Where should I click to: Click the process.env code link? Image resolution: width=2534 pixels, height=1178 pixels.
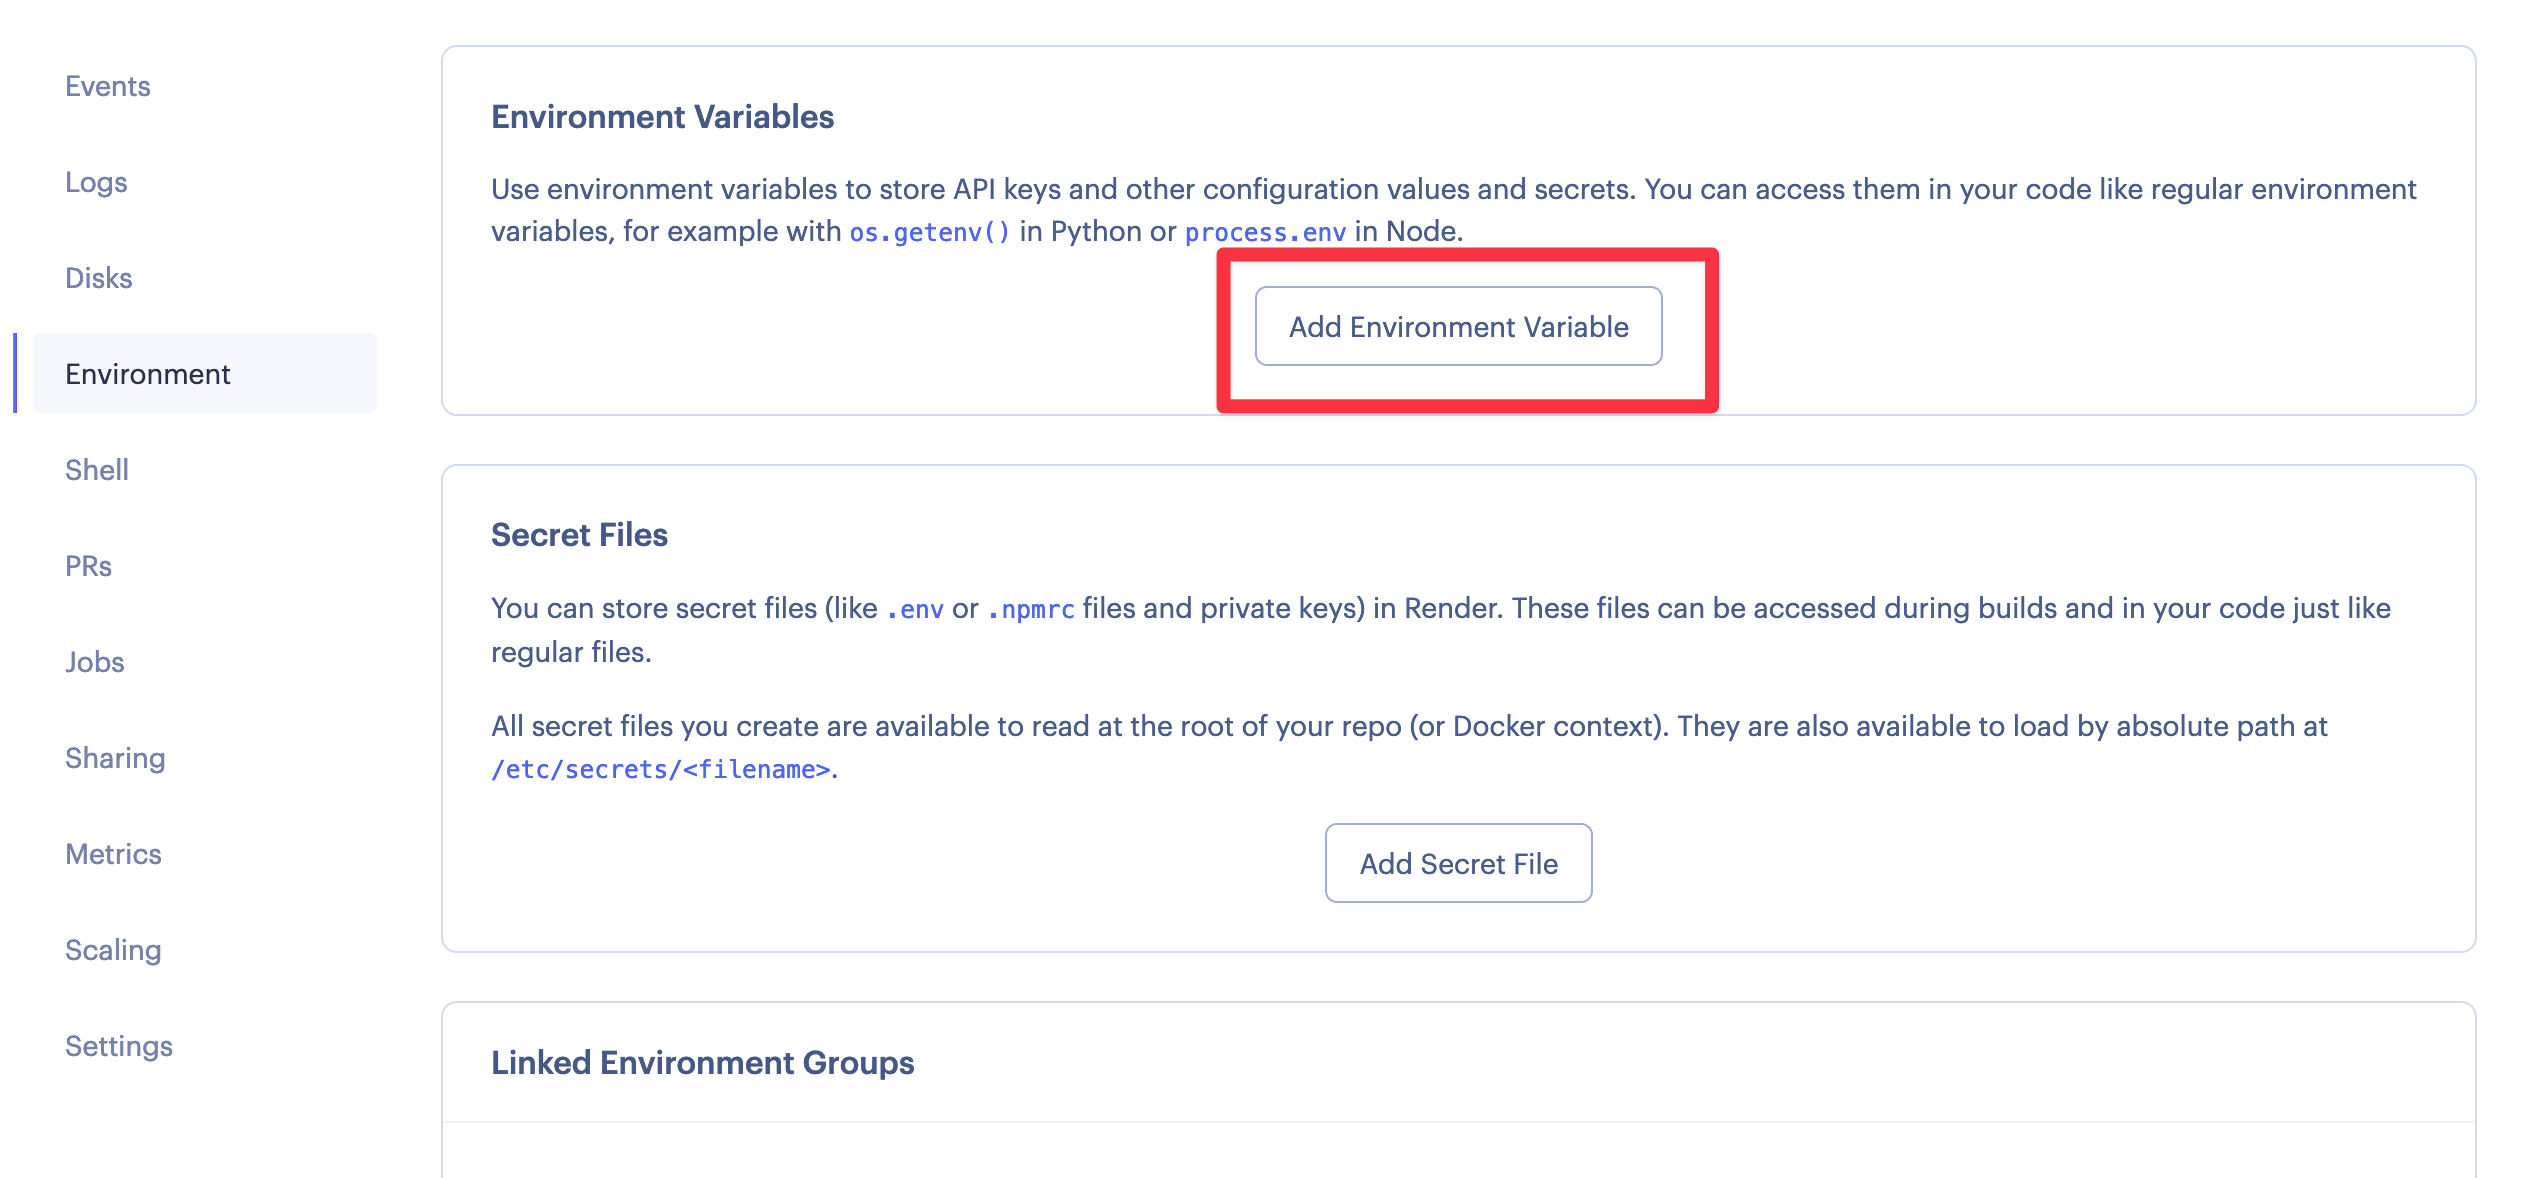click(1264, 231)
